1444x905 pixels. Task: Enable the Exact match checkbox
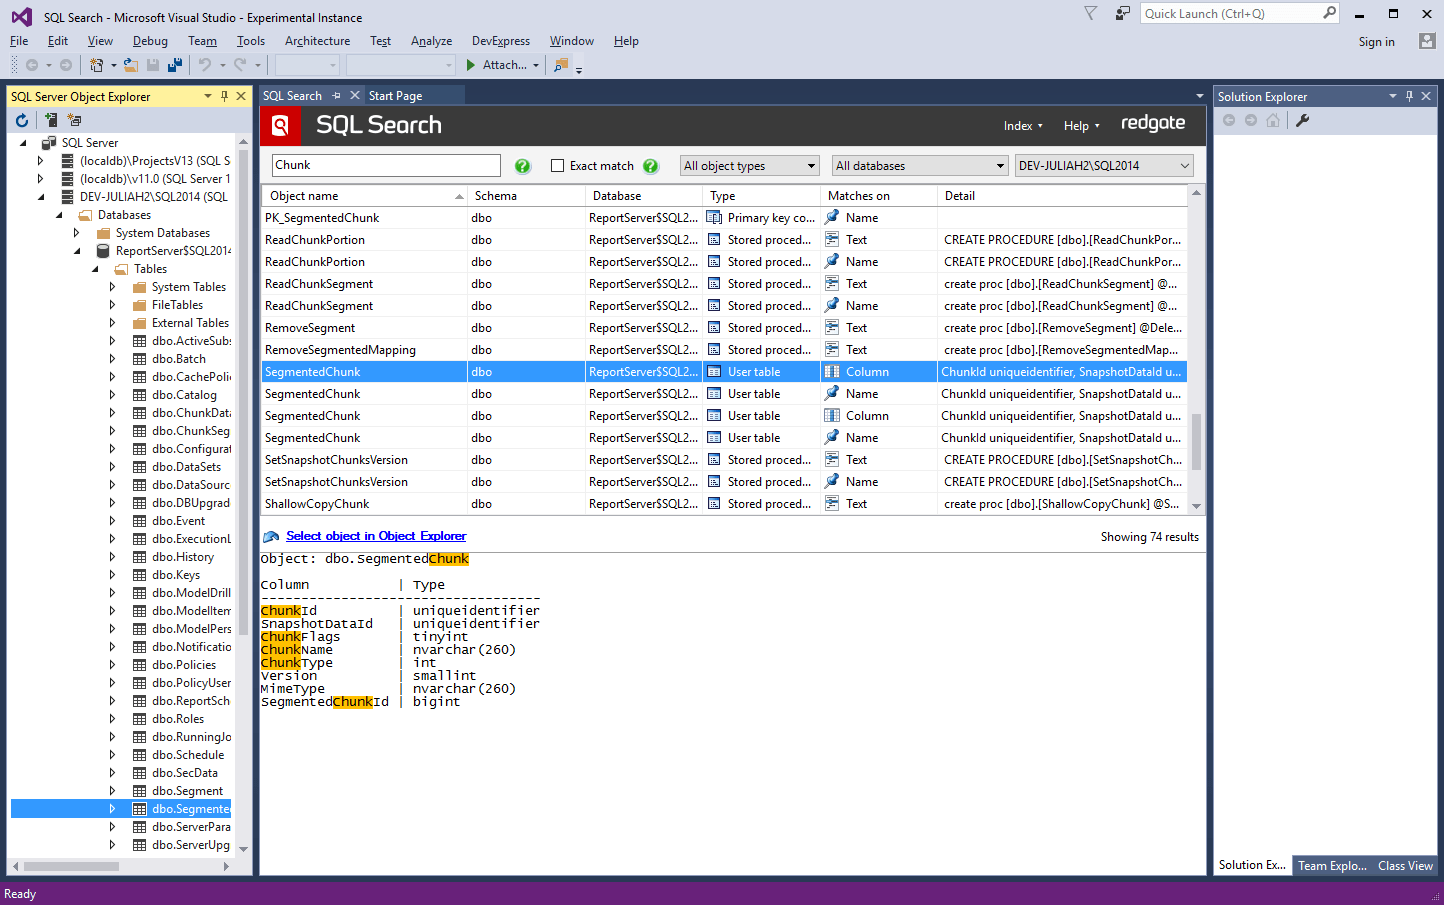[x=558, y=165]
